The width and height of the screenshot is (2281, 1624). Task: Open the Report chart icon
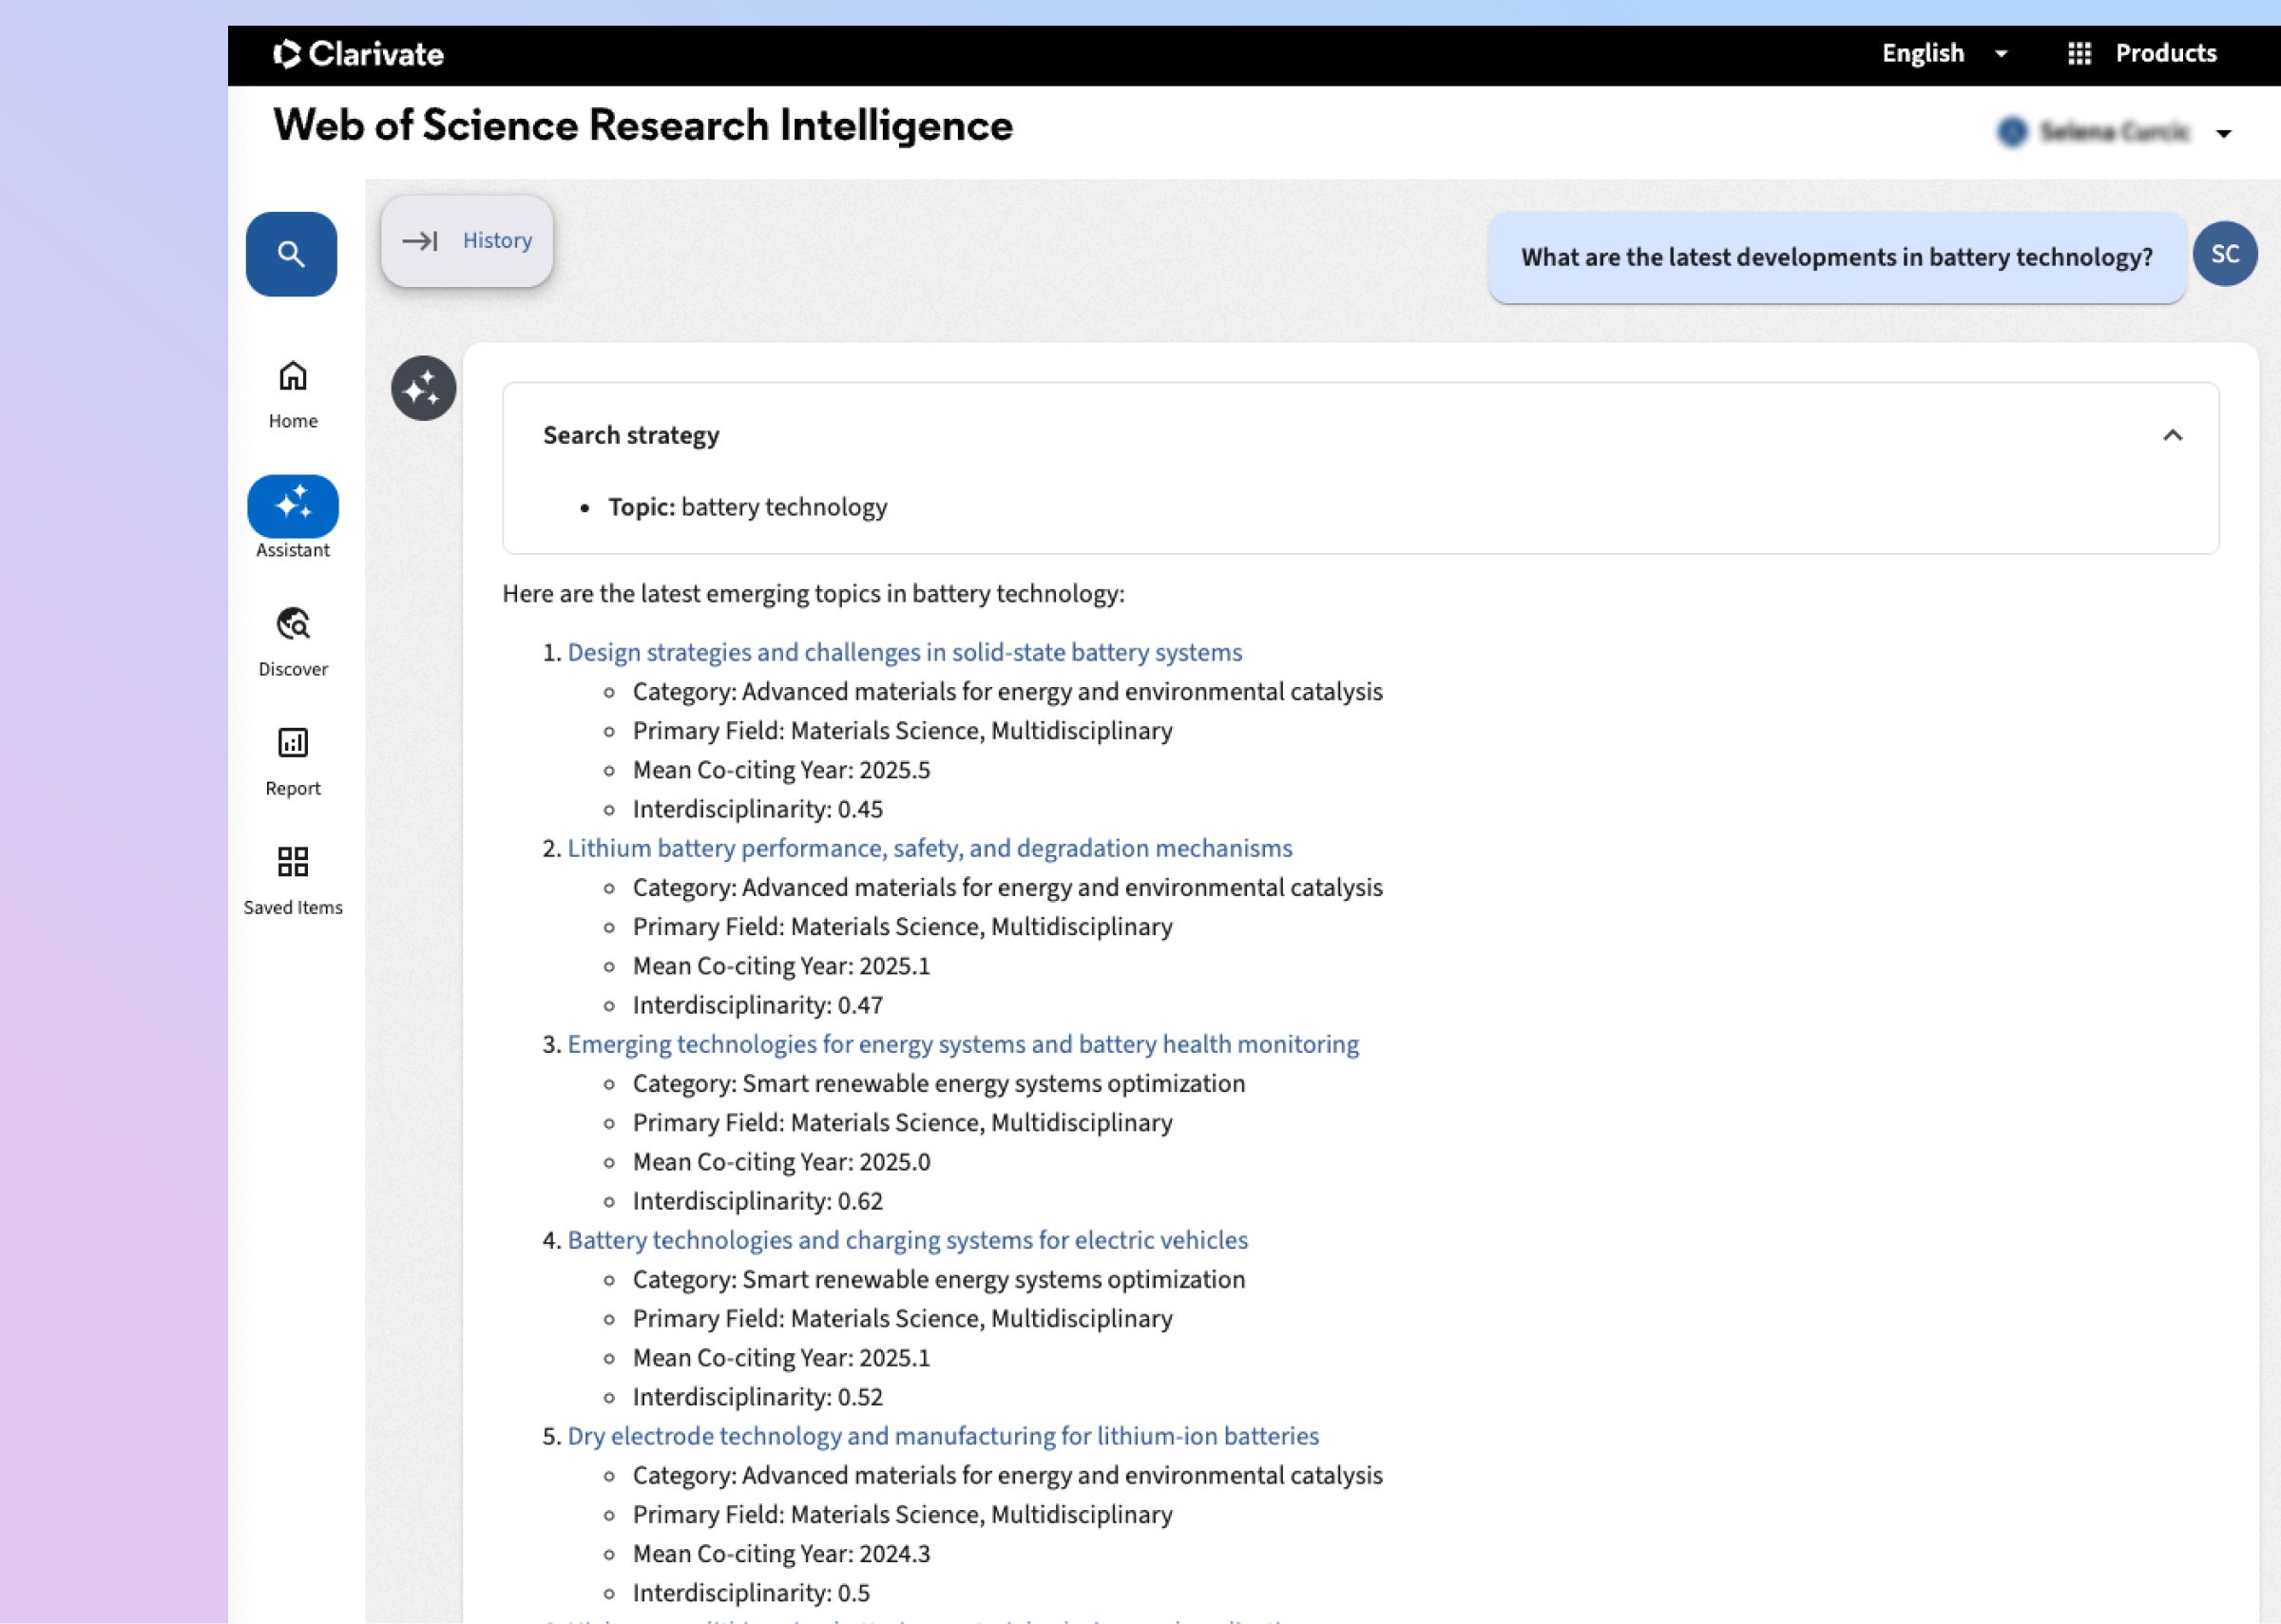point(292,743)
